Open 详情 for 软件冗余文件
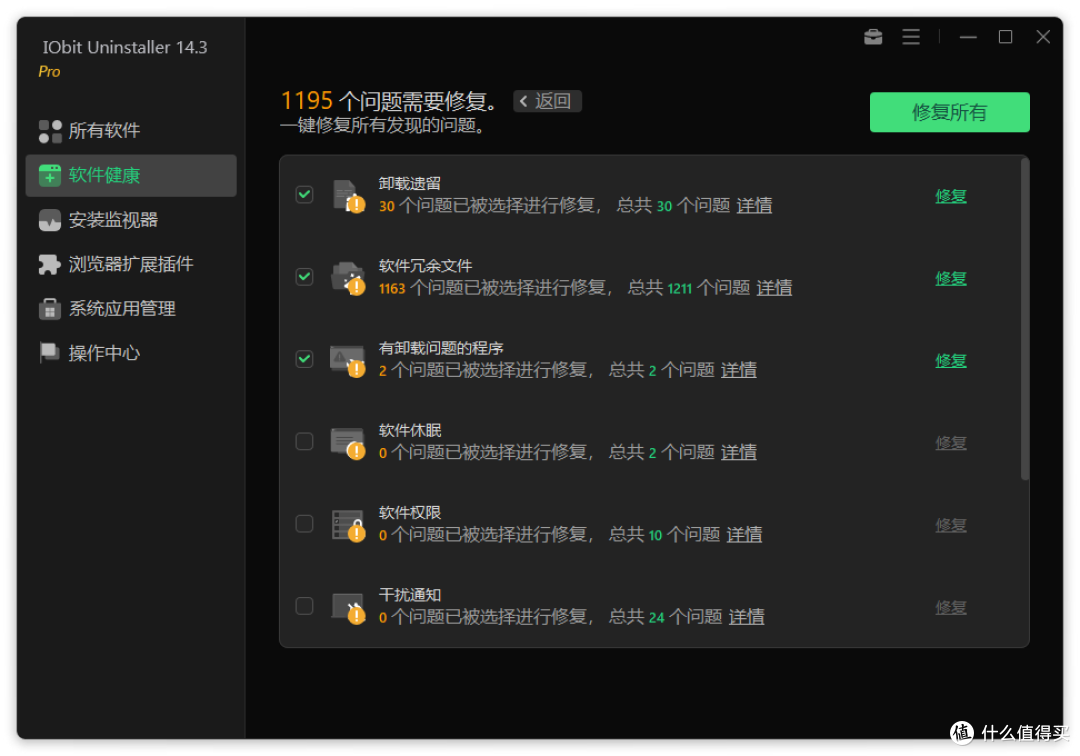The width and height of the screenshot is (1080, 756). pyautogui.click(x=774, y=288)
